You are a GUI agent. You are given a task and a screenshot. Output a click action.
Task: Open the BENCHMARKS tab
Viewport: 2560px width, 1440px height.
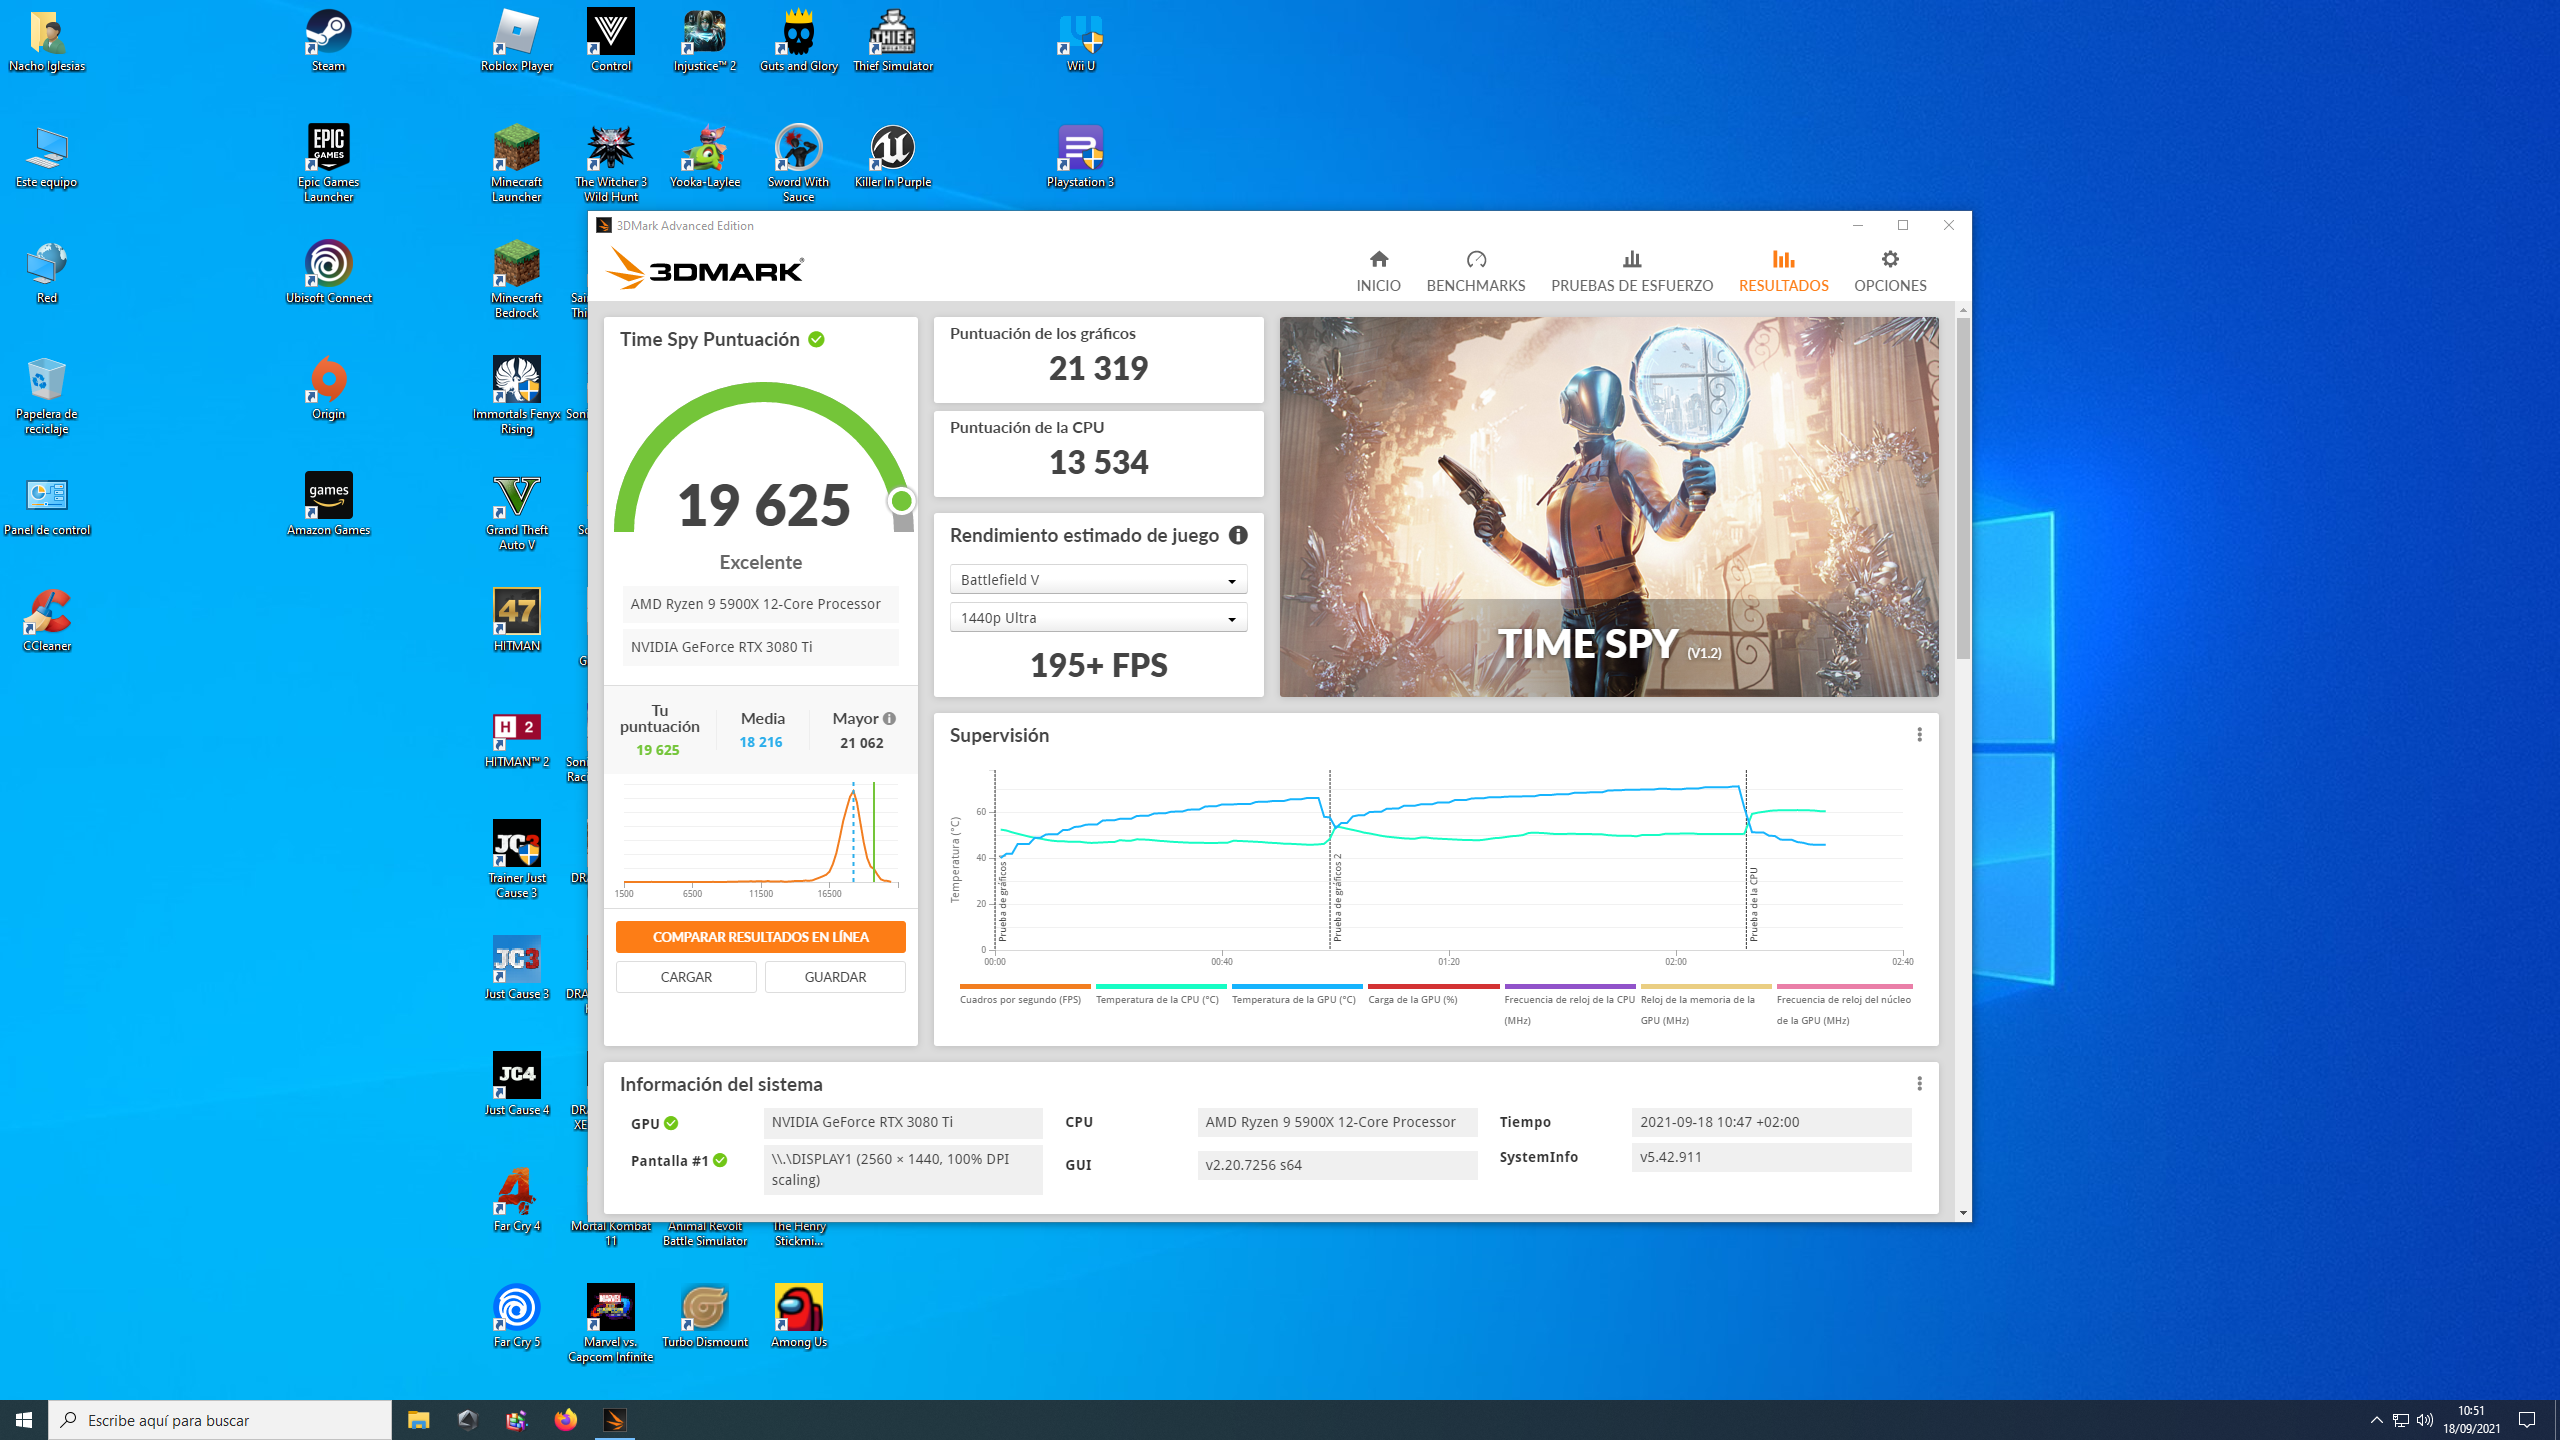tap(1476, 271)
